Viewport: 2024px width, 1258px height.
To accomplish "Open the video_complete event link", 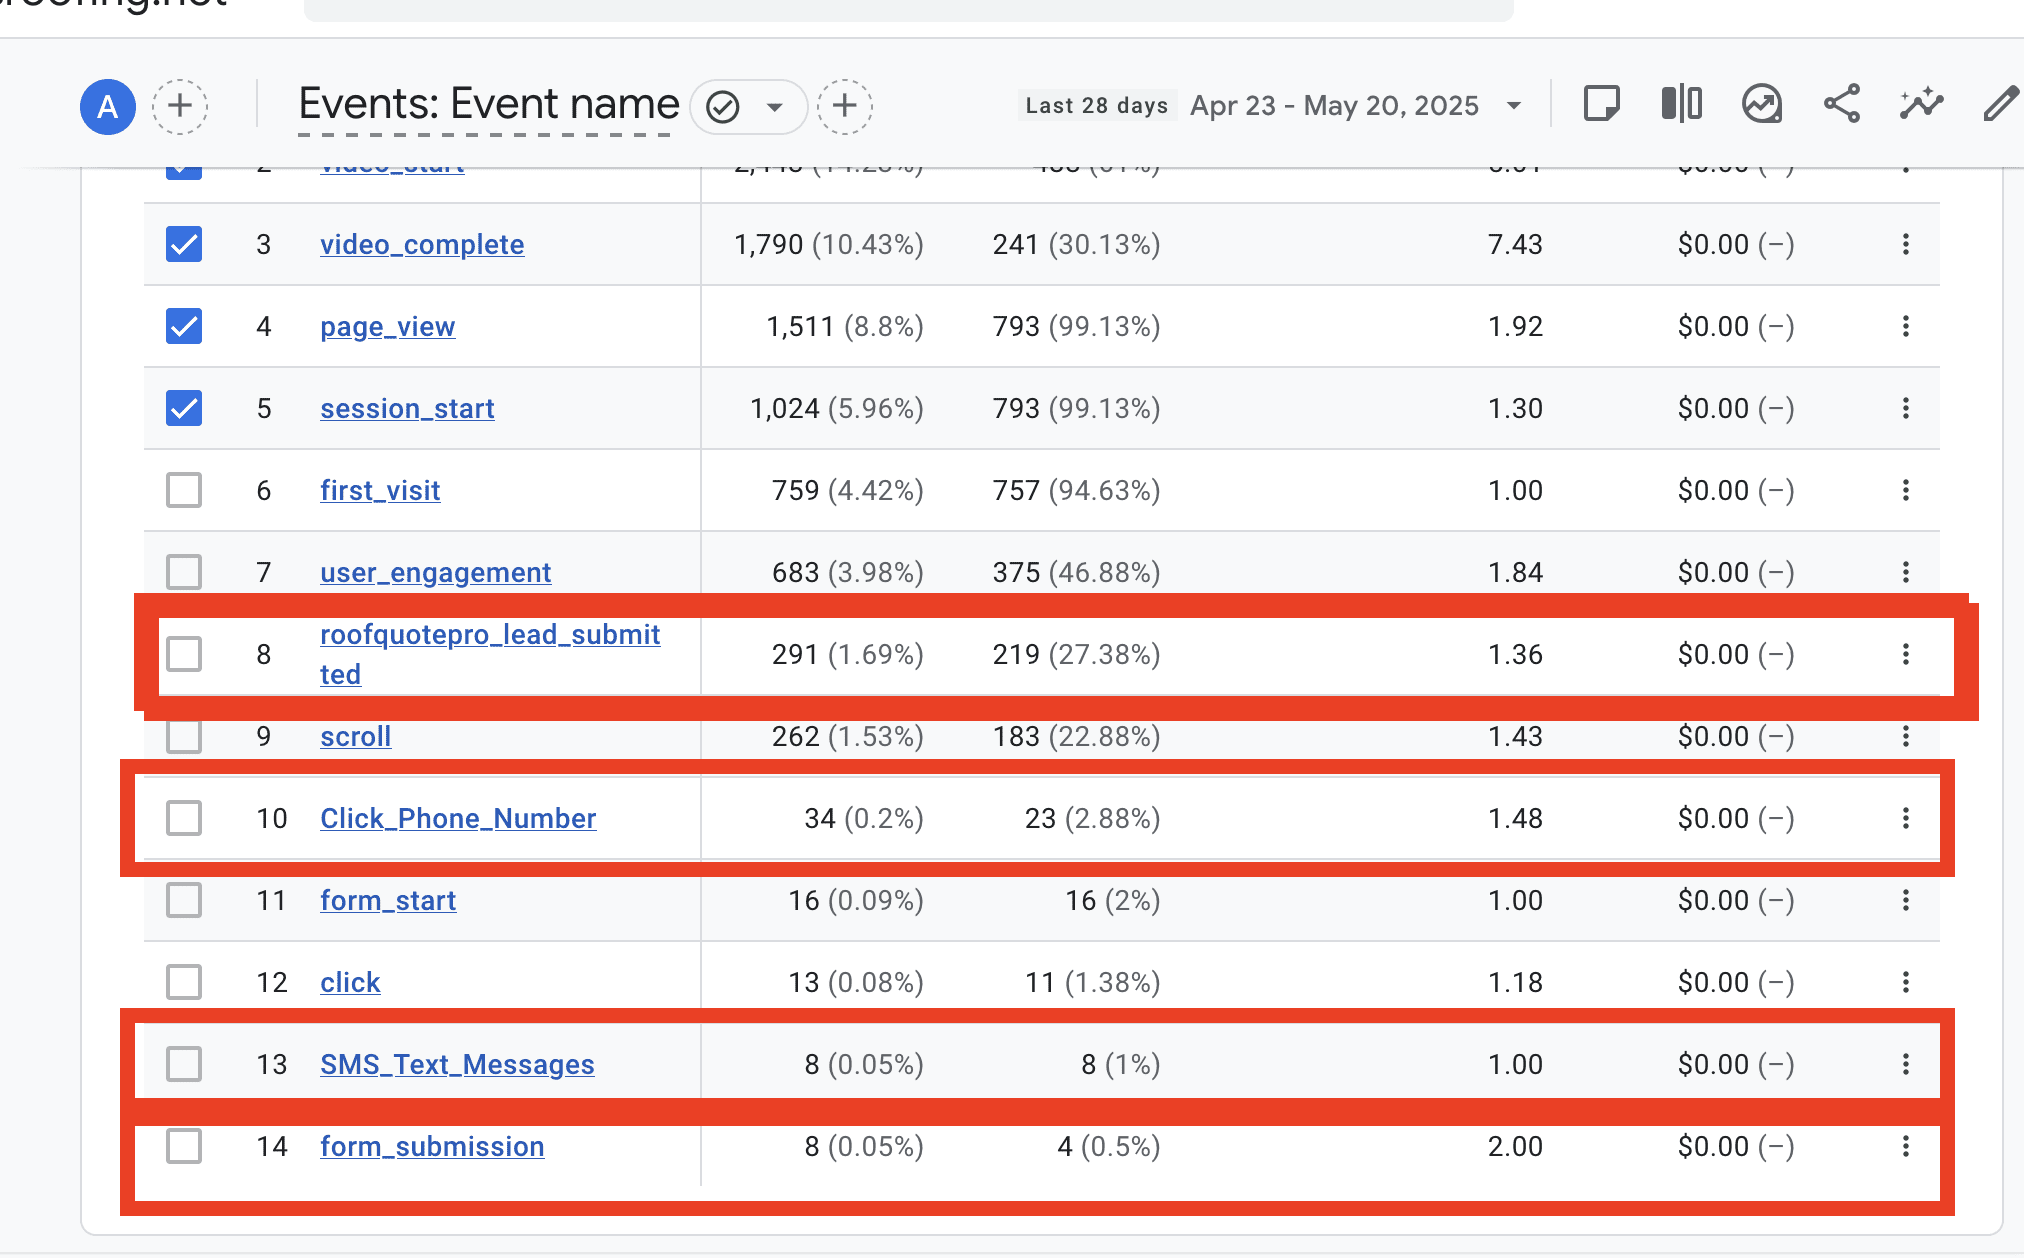I will [x=422, y=245].
